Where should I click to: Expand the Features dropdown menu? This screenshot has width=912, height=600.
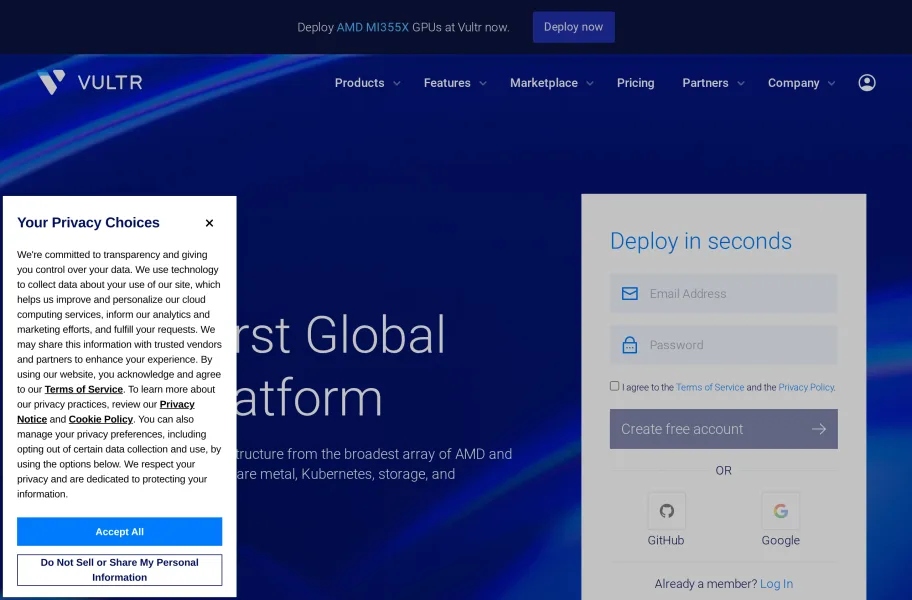click(x=455, y=83)
